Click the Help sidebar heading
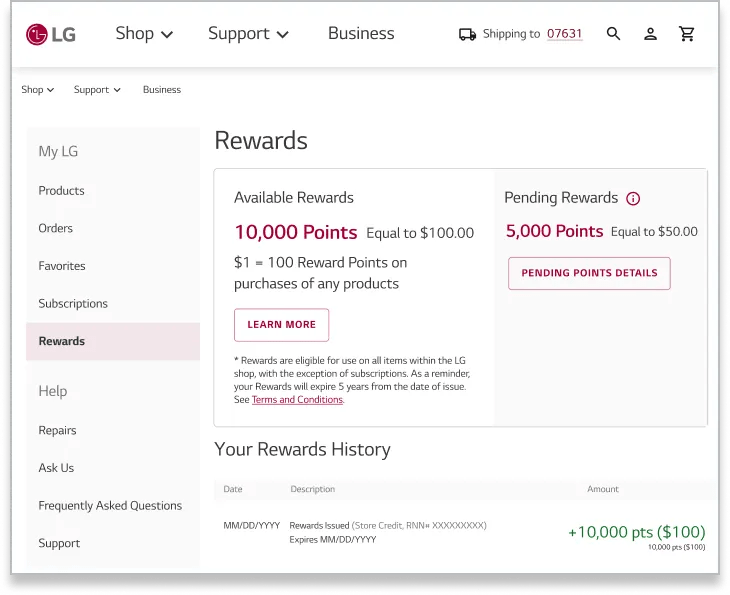Screen dimensions: 730x595 point(53,391)
